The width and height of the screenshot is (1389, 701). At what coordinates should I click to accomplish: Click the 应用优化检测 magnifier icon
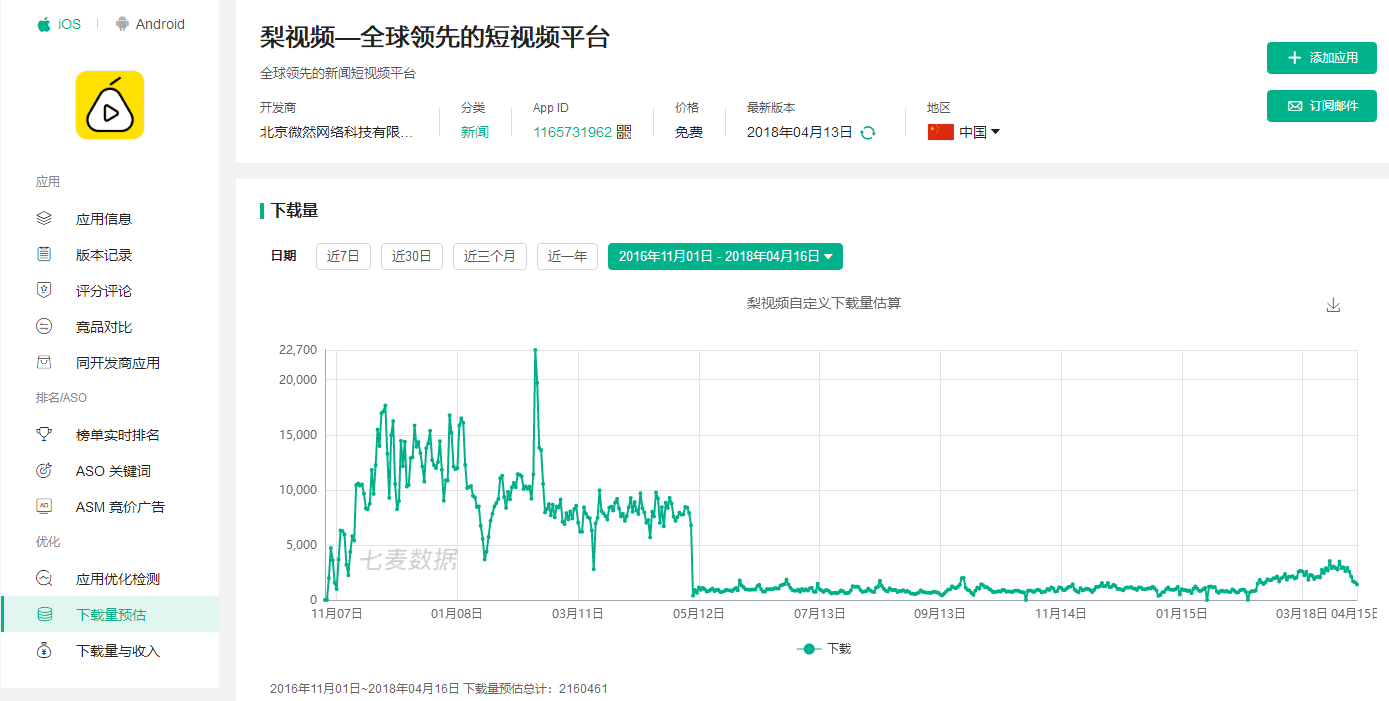(44, 578)
